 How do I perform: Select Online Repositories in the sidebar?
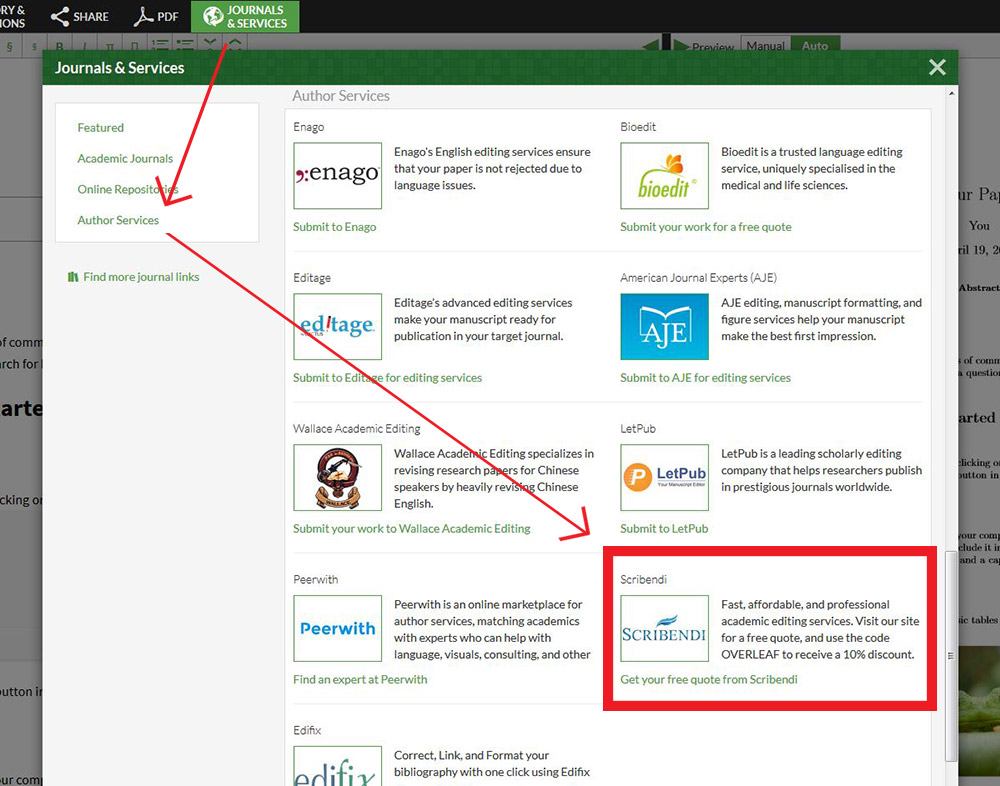[x=128, y=189]
